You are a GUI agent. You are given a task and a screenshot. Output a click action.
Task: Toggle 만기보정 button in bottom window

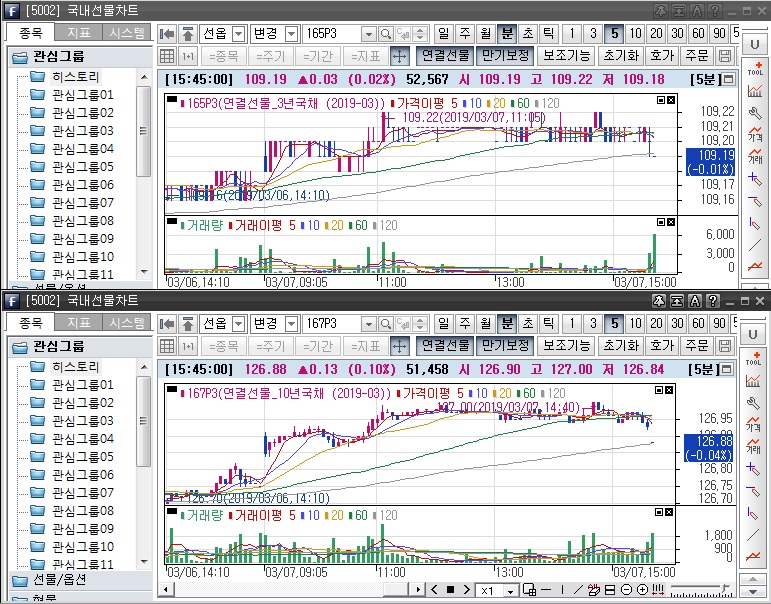pyautogui.click(x=504, y=345)
